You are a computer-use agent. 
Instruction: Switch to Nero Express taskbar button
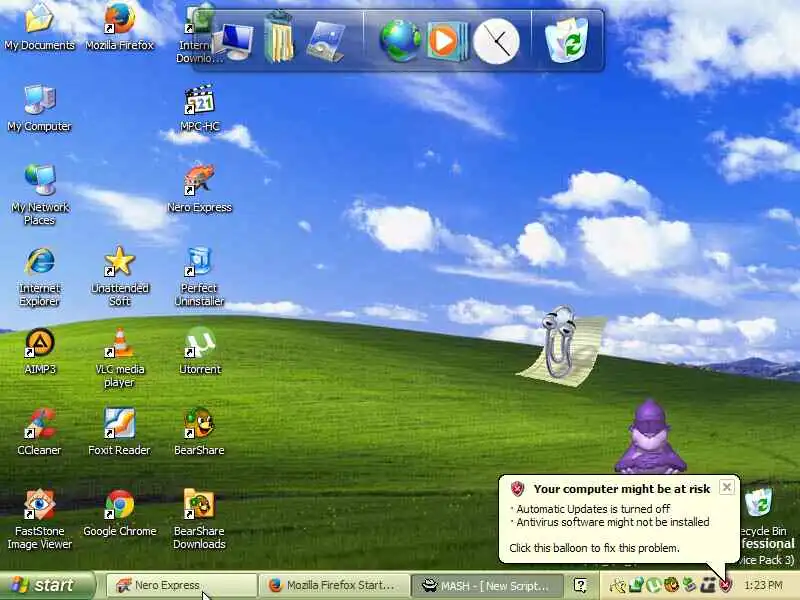click(x=182, y=585)
